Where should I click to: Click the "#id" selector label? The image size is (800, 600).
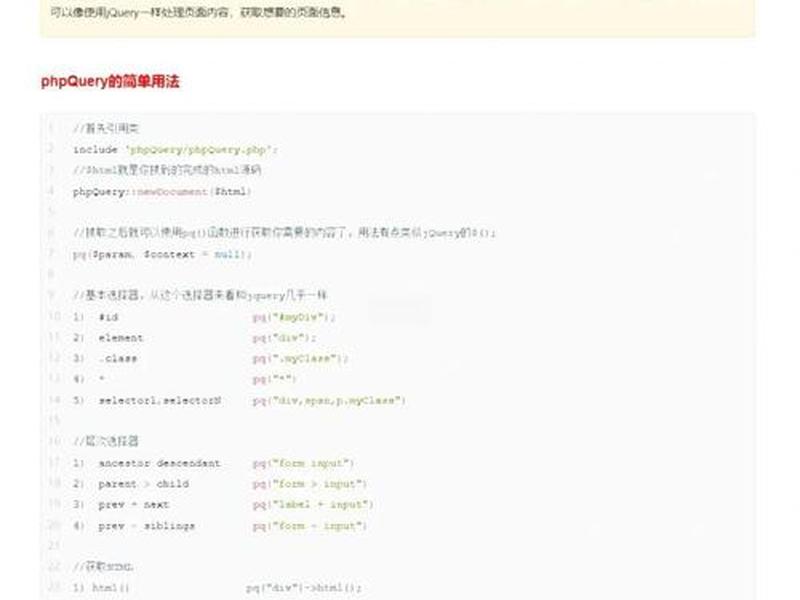109,317
